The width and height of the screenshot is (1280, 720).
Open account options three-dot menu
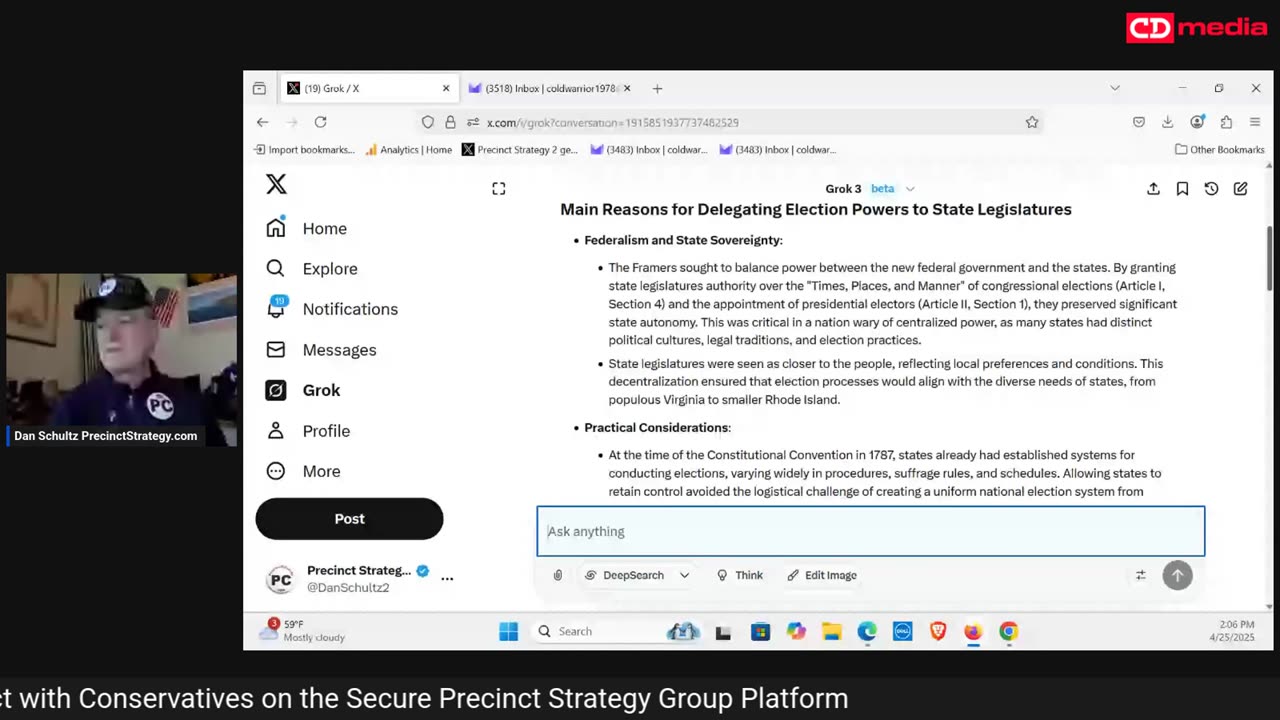coord(447,578)
